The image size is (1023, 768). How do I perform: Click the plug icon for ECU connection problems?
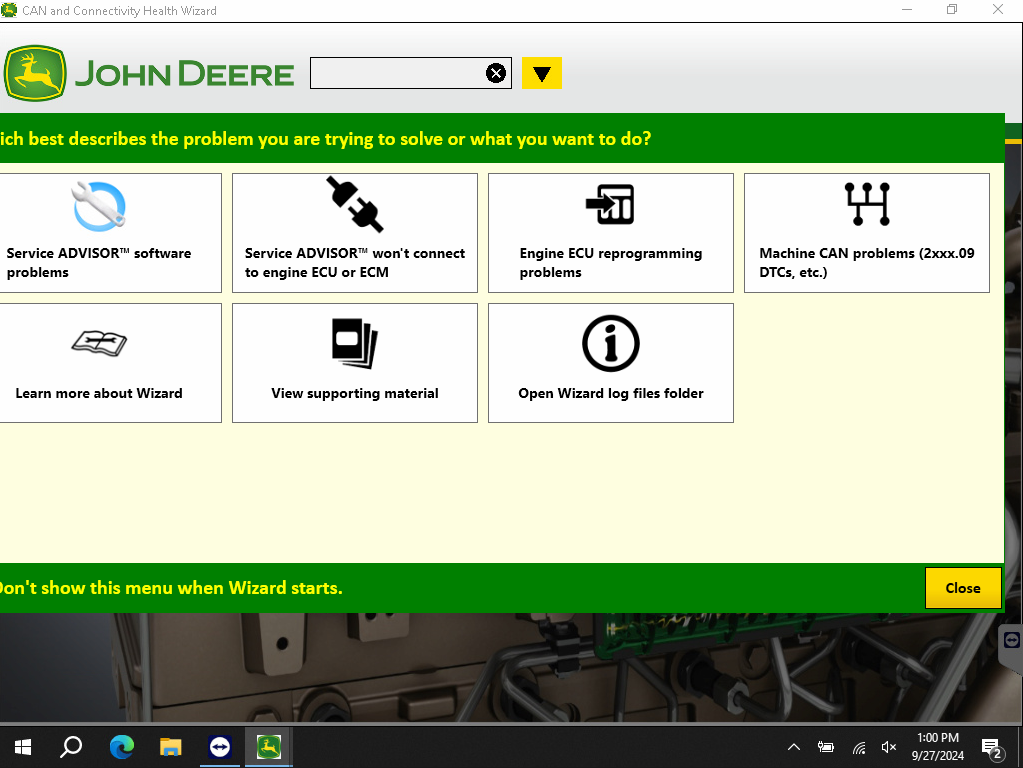355,205
